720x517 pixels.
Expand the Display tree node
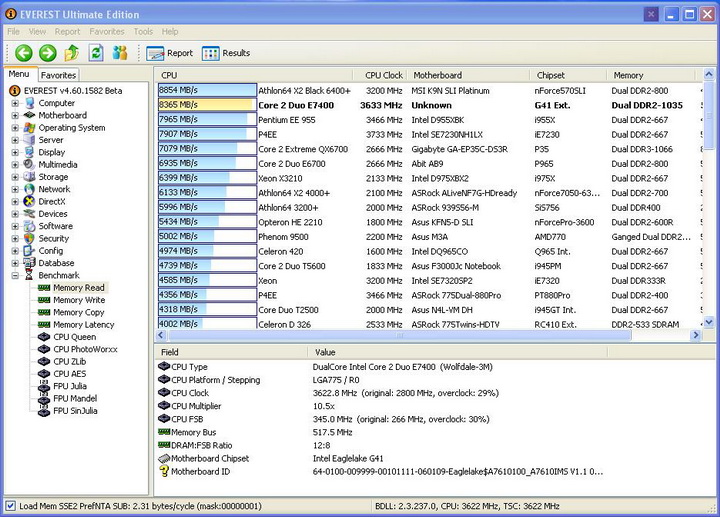click(x=15, y=152)
